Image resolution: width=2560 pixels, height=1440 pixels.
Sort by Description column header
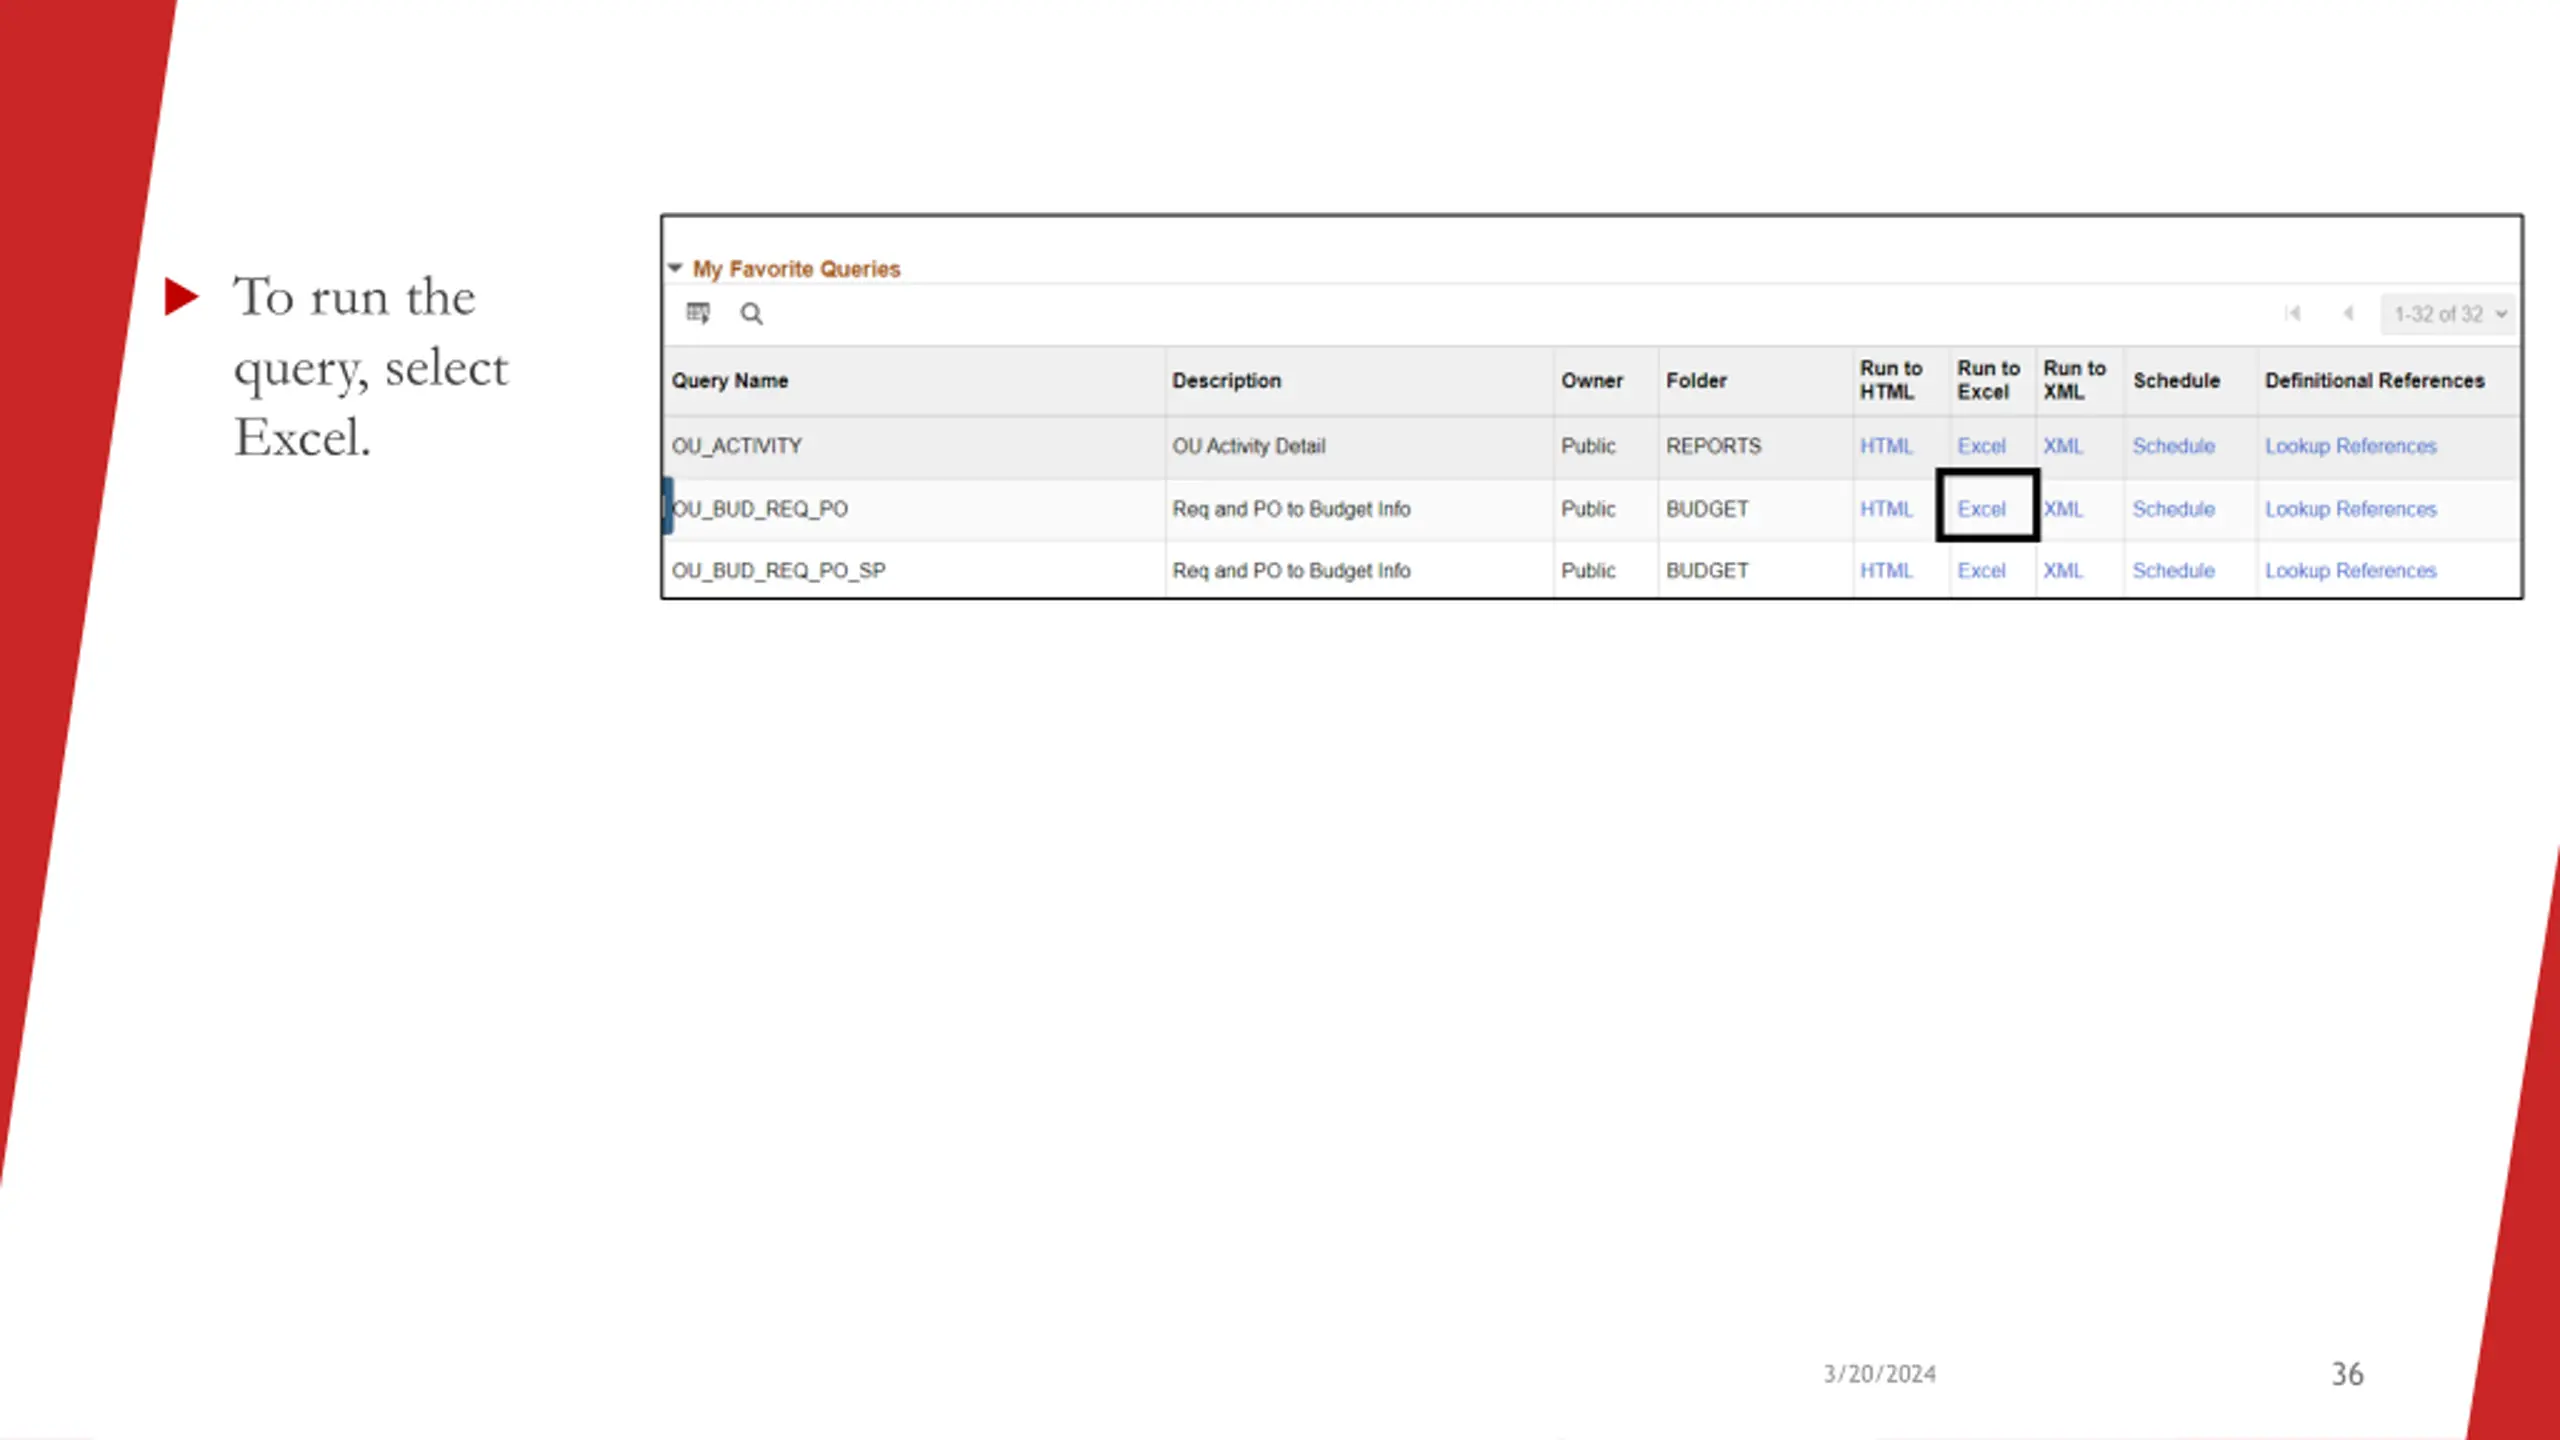(1226, 380)
